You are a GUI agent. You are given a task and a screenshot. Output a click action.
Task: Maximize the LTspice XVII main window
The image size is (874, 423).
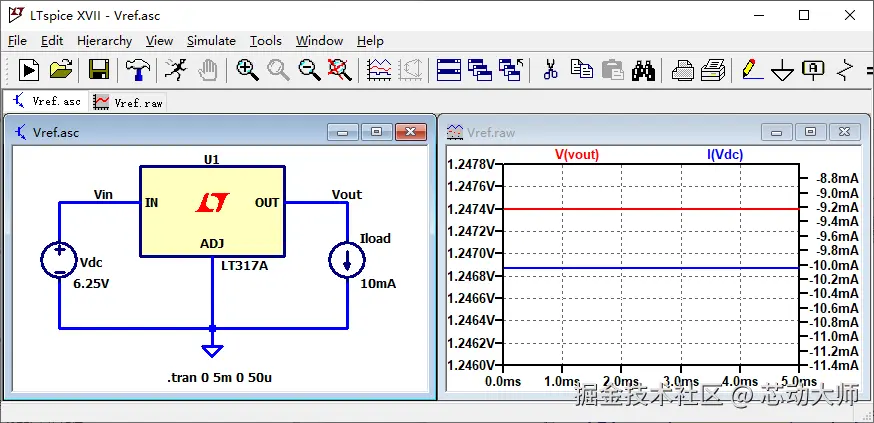pyautogui.click(x=804, y=15)
